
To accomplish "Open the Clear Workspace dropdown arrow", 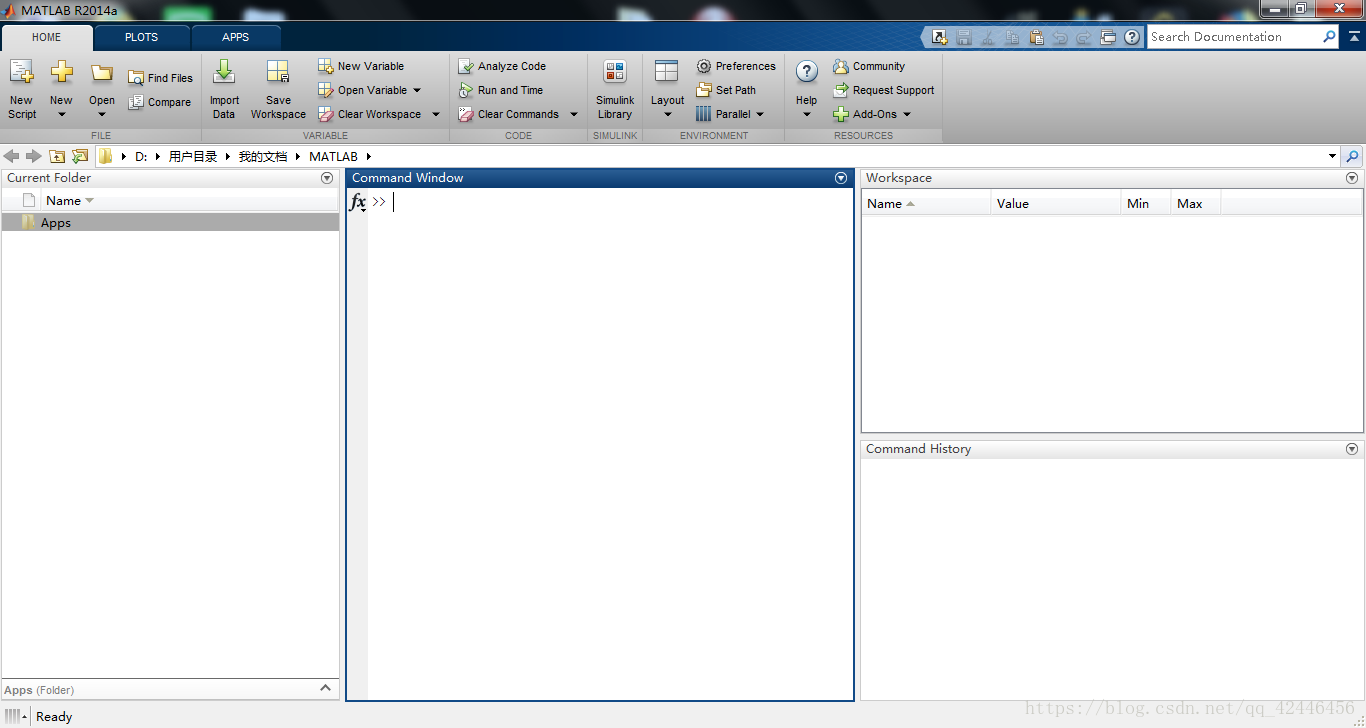I will click(x=436, y=114).
